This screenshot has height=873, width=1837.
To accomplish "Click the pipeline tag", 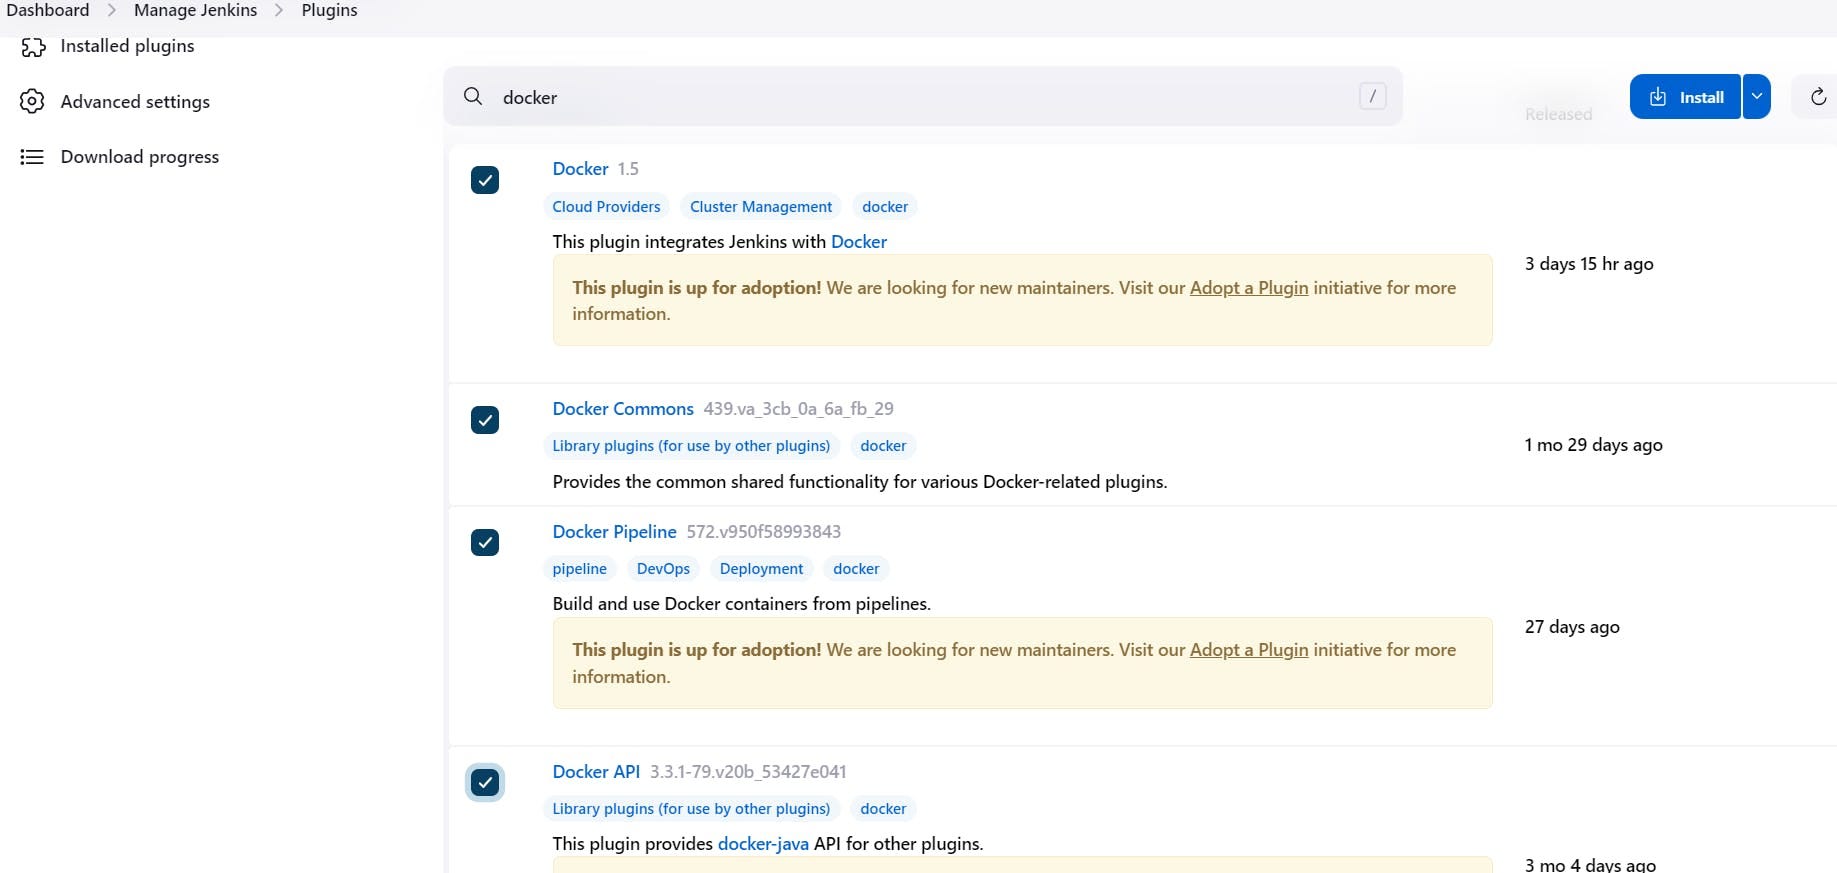I will click(579, 569).
